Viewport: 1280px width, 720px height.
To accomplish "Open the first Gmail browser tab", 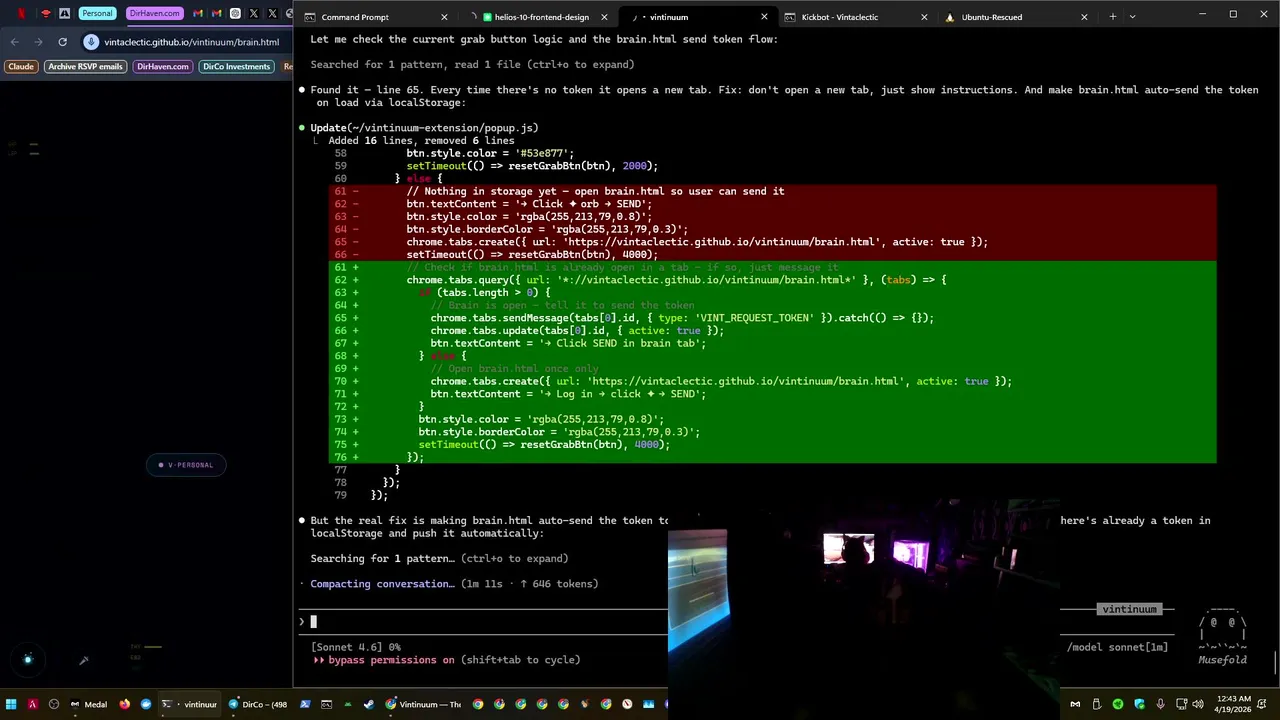I will coord(197,13).
